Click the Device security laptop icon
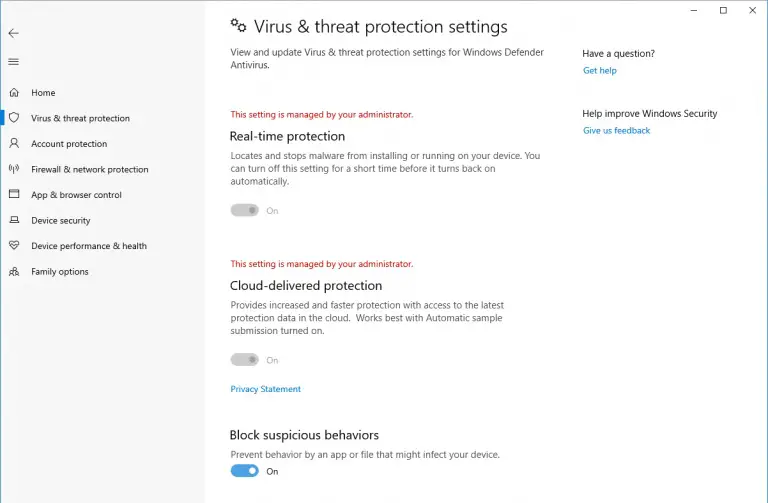Viewport: 768px width, 503px height. (x=14, y=220)
